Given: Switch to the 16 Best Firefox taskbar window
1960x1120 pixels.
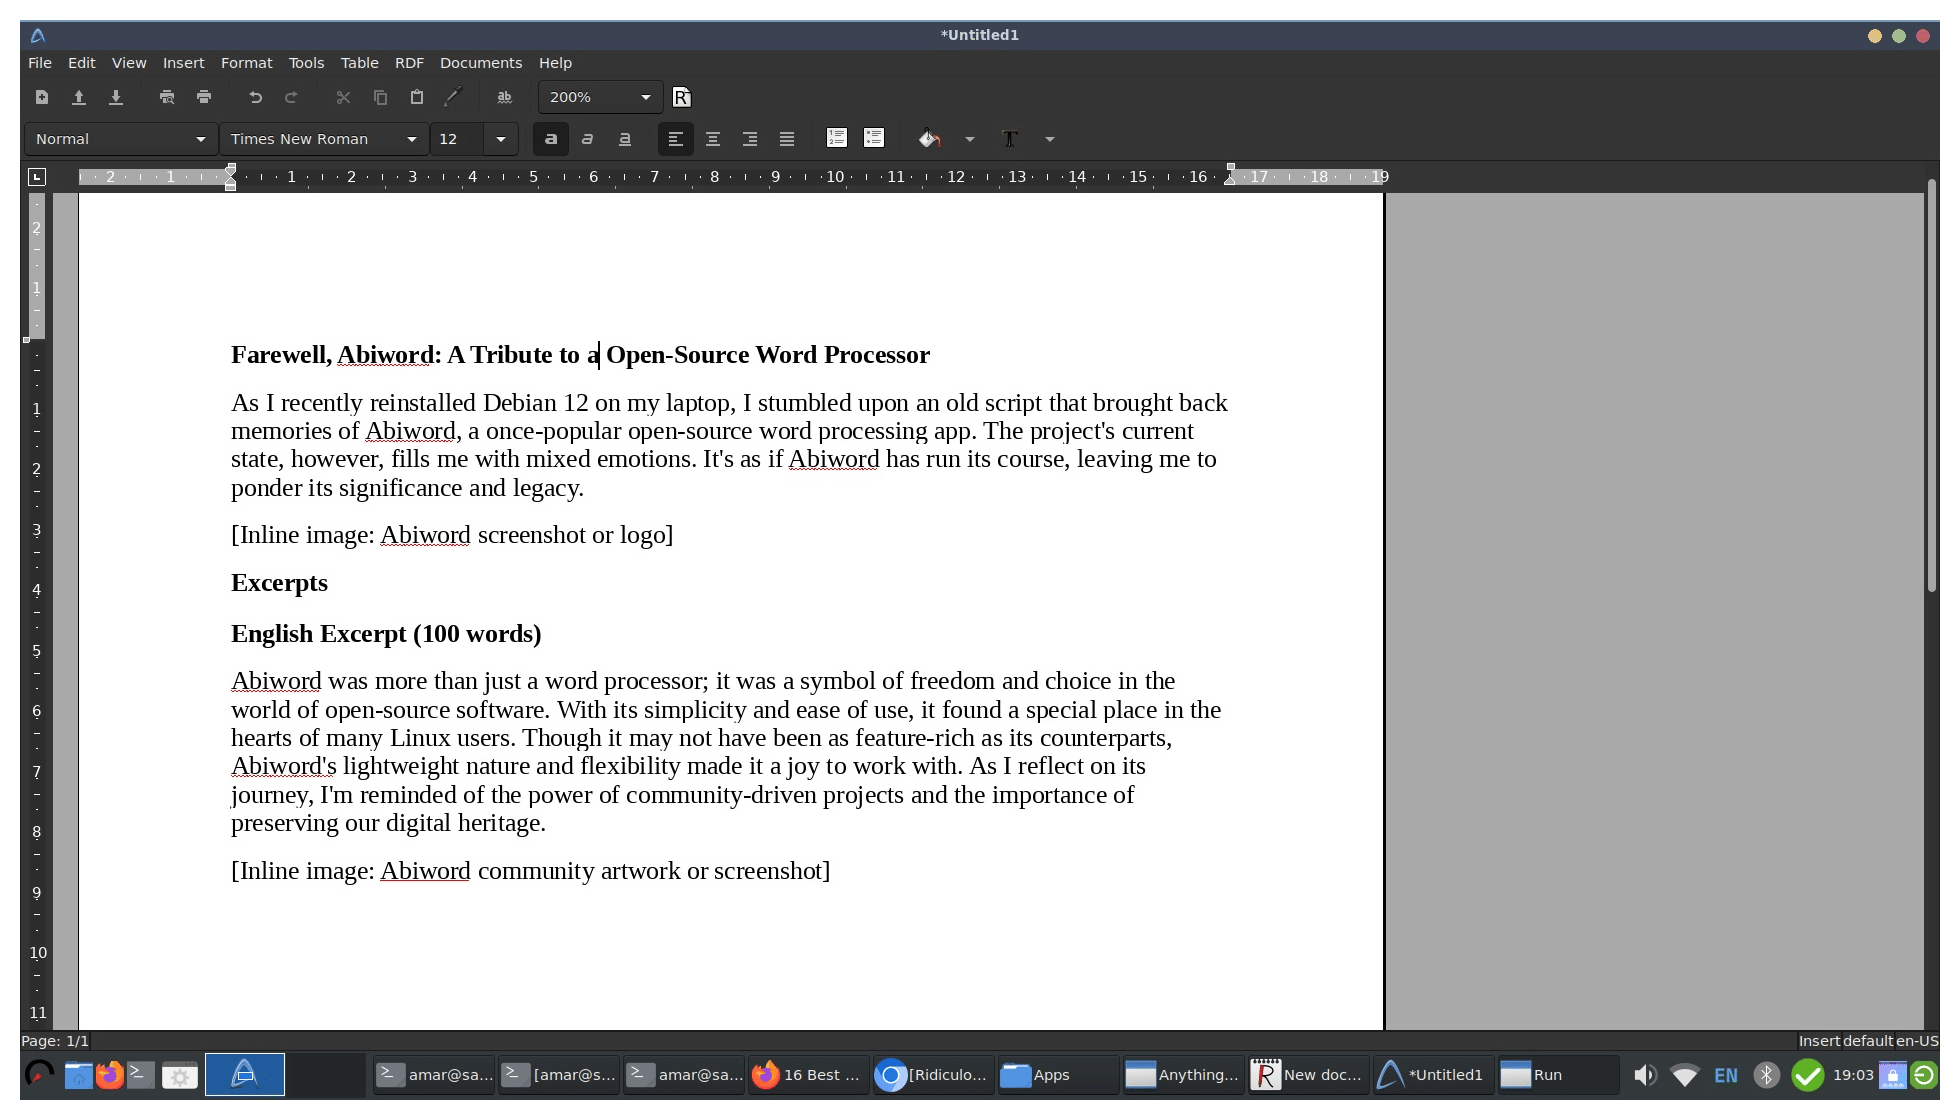Looking at the screenshot, I should click(808, 1075).
